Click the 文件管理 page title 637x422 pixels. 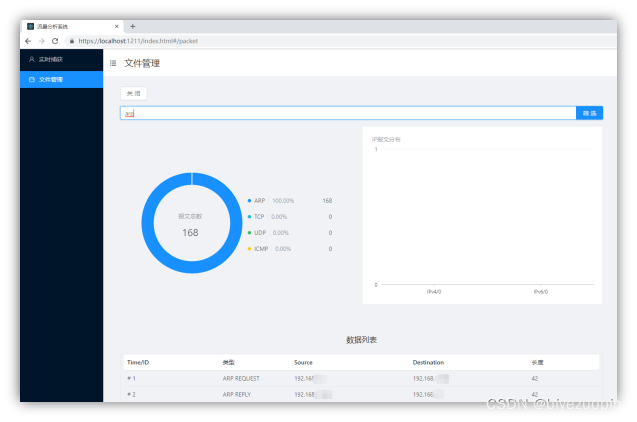(142, 63)
